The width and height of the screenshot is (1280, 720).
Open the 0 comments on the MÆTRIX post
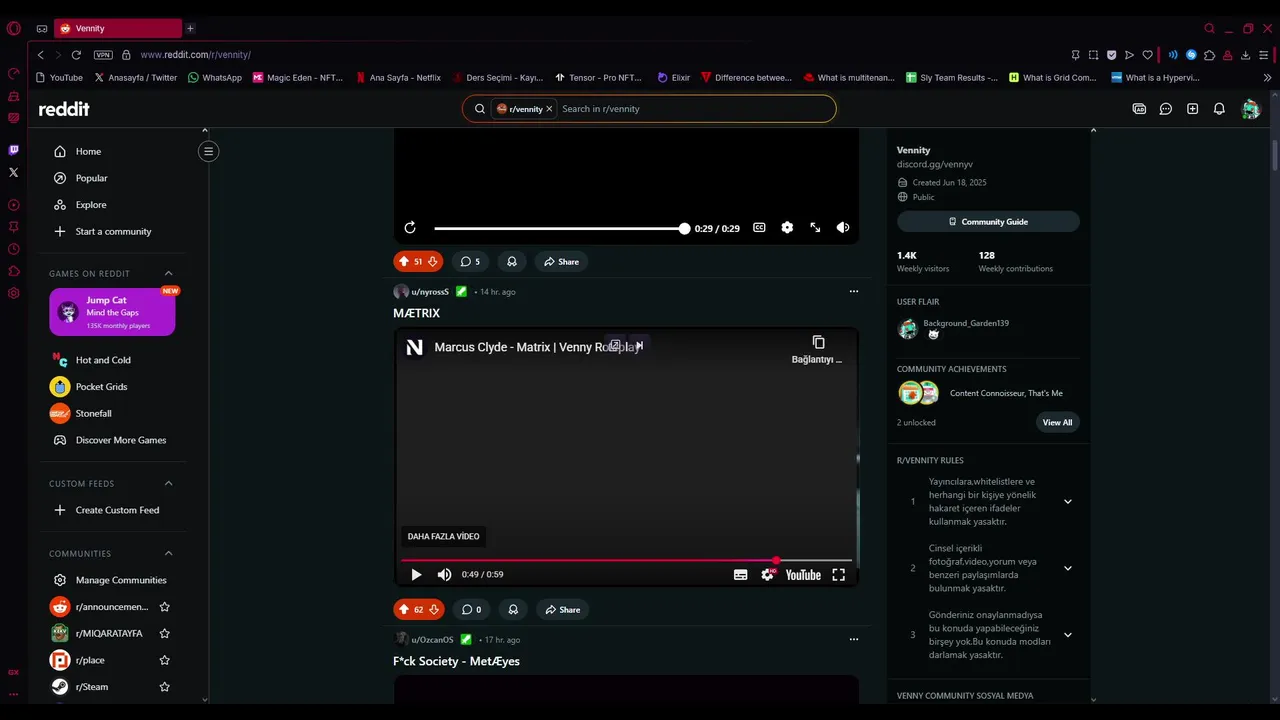tap(471, 610)
